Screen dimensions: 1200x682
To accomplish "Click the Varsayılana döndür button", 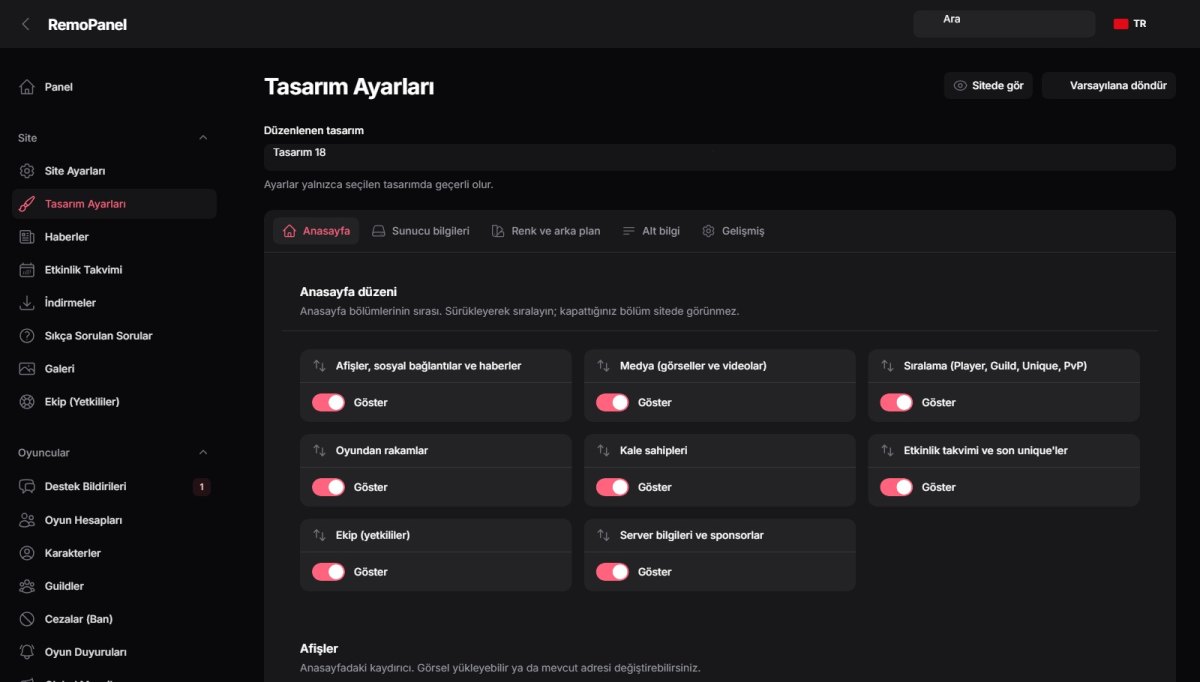I will (1108, 86).
